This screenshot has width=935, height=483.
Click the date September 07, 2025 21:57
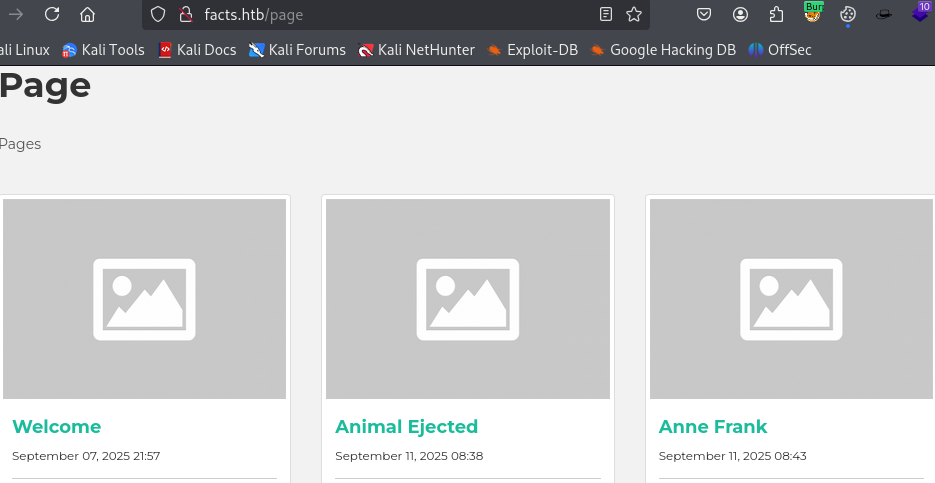pyautogui.click(x=86, y=456)
